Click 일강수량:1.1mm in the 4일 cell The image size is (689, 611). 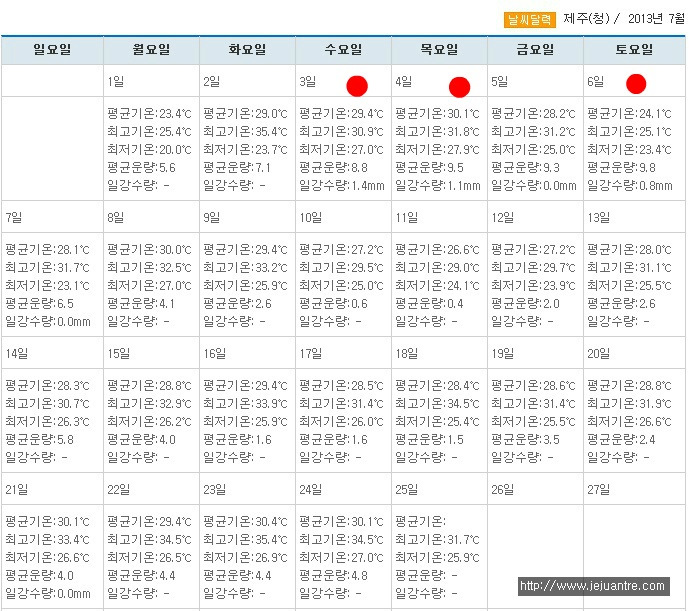click(x=438, y=185)
